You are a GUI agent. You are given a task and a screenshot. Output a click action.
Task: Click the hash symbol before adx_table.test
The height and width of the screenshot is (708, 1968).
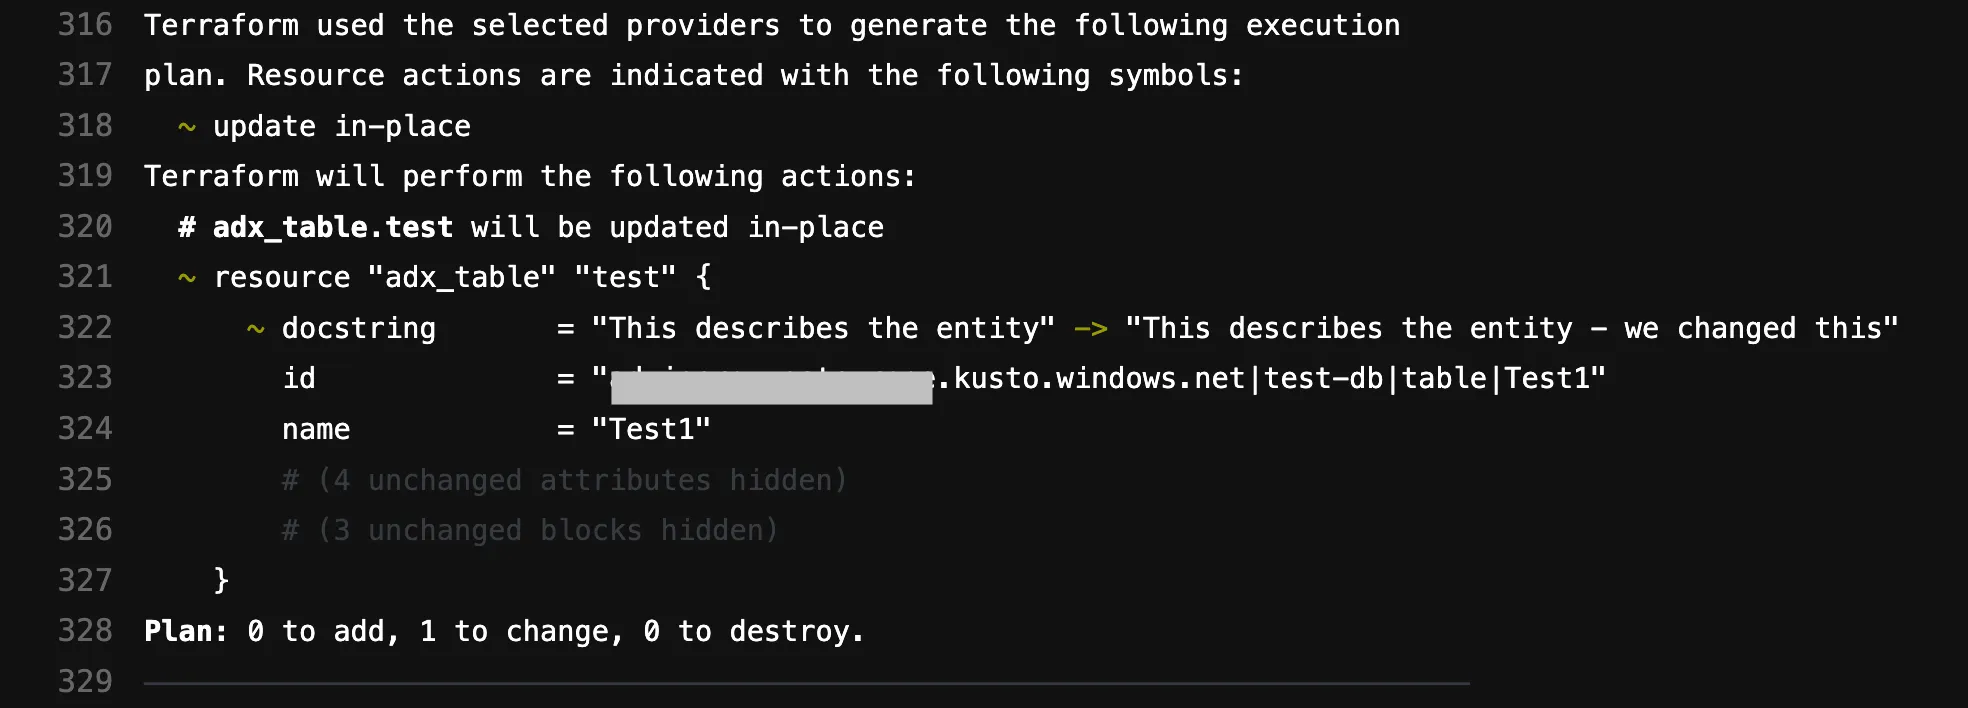(x=187, y=228)
